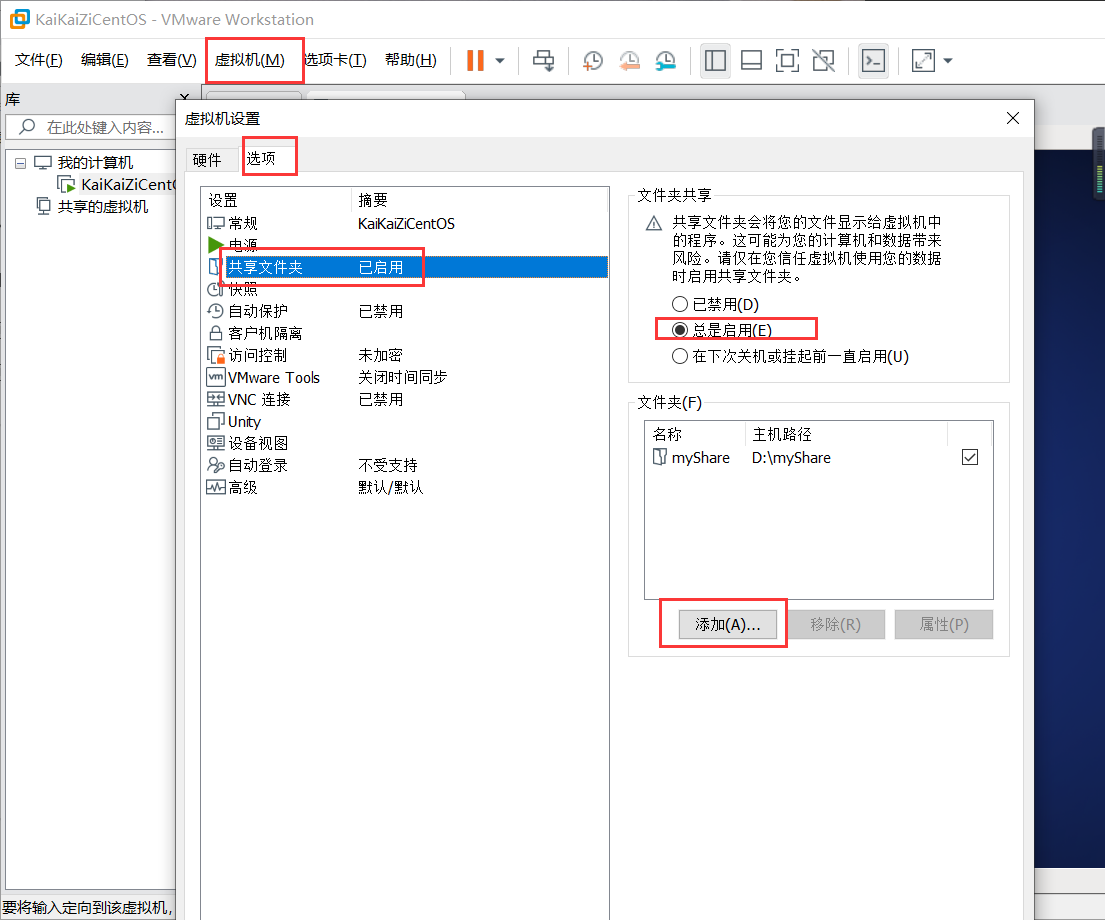Collapse 我的计算机 tree node

[x=20, y=163]
